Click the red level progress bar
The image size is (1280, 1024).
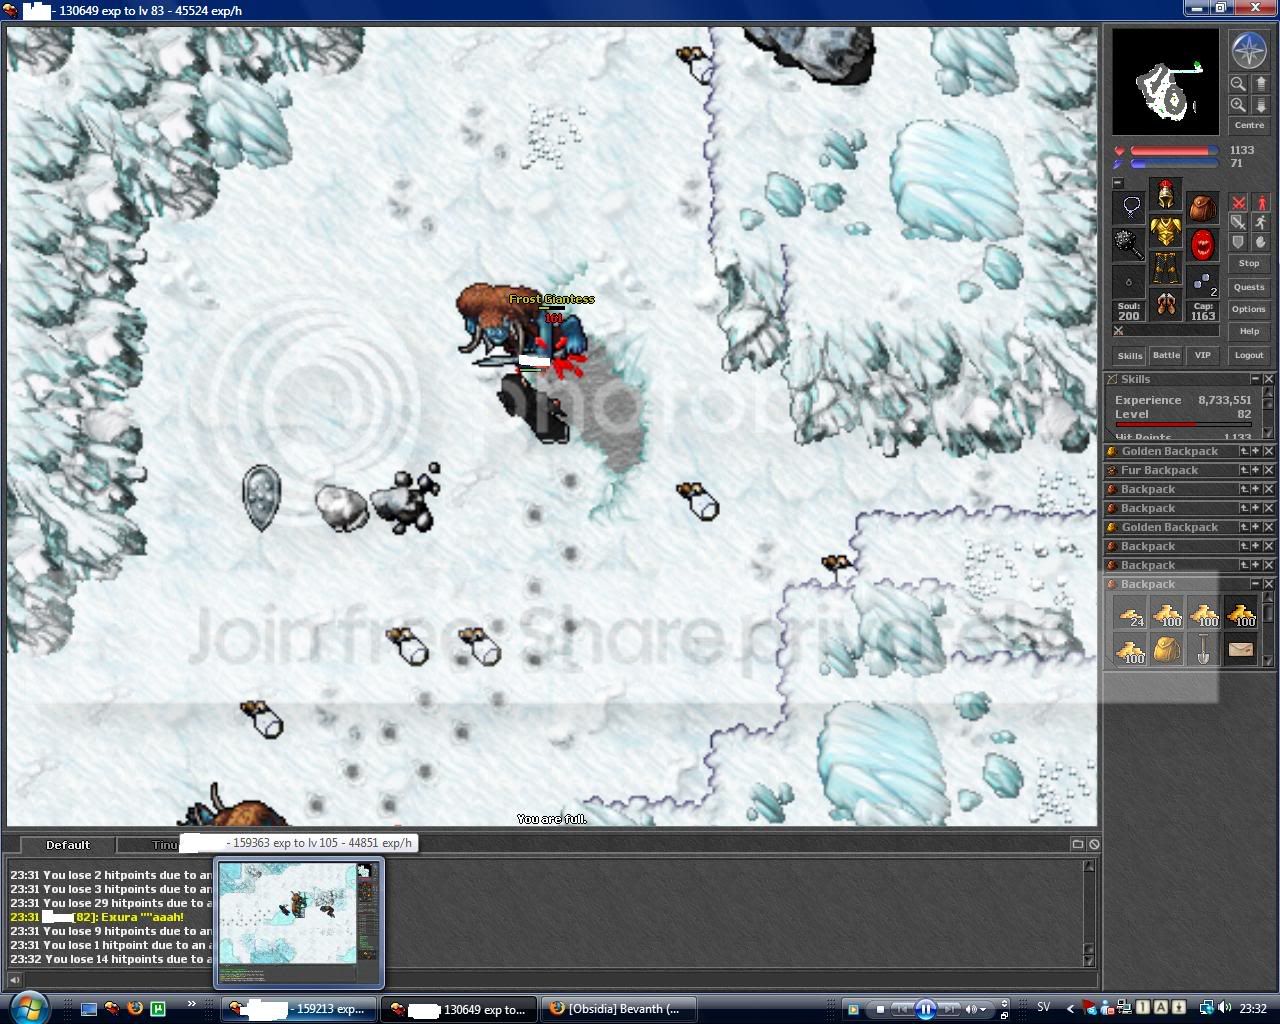[1183, 424]
